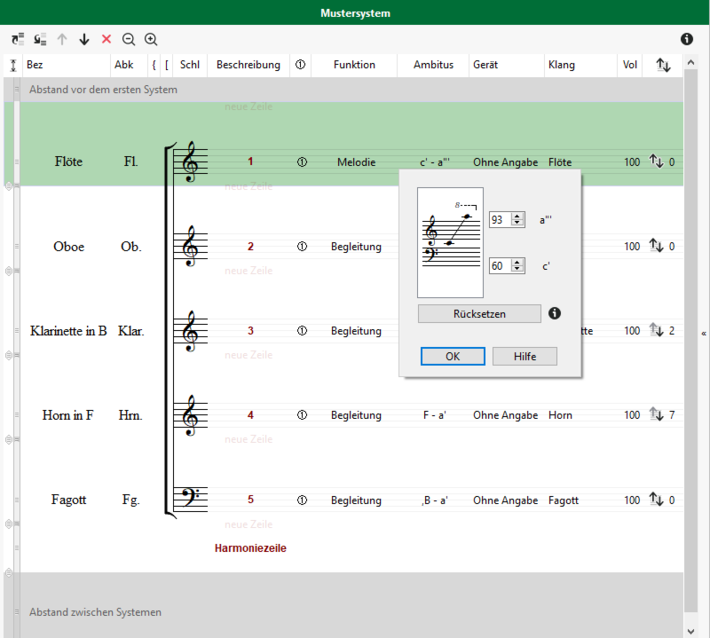Click circled-1 voice icon in Flöte row
Image resolution: width=710 pixels, height=638 pixels.
tap(302, 162)
